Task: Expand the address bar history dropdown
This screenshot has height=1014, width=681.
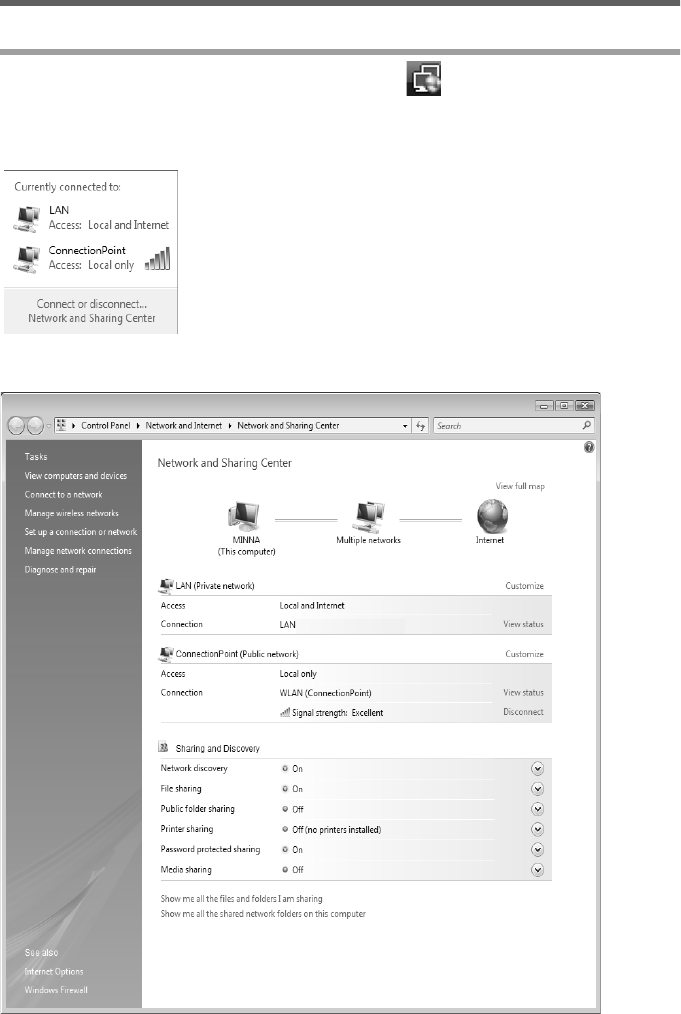Action: pyautogui.click(x=405, y=426)
